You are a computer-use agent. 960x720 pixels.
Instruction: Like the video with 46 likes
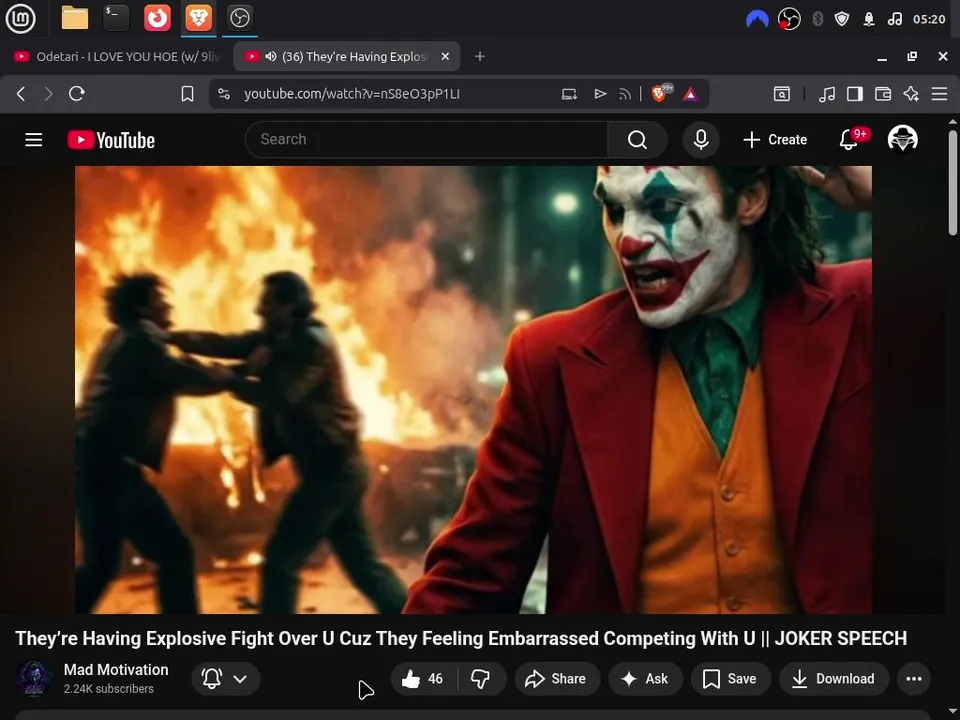click(x=423, y=678)
